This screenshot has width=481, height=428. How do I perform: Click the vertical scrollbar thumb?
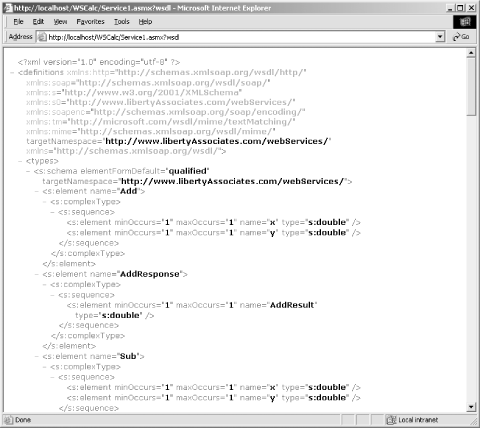471,87
